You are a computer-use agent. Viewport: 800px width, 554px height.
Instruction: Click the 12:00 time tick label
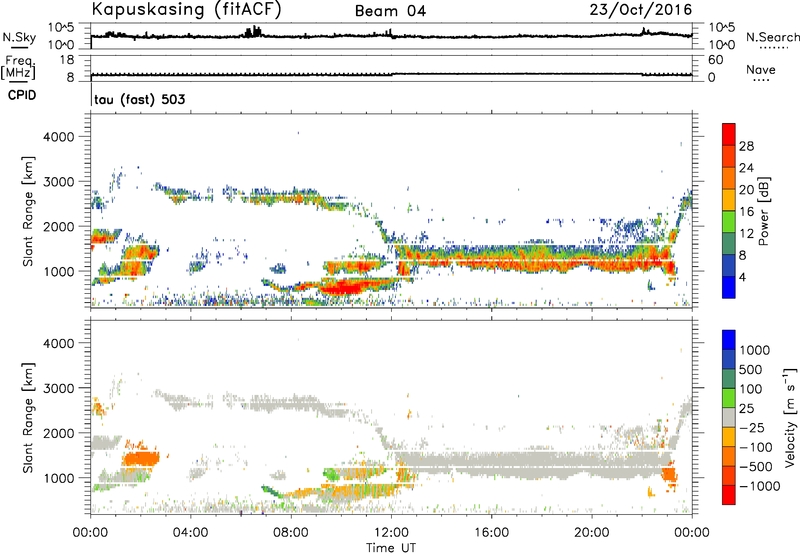[x=391, y=533]
